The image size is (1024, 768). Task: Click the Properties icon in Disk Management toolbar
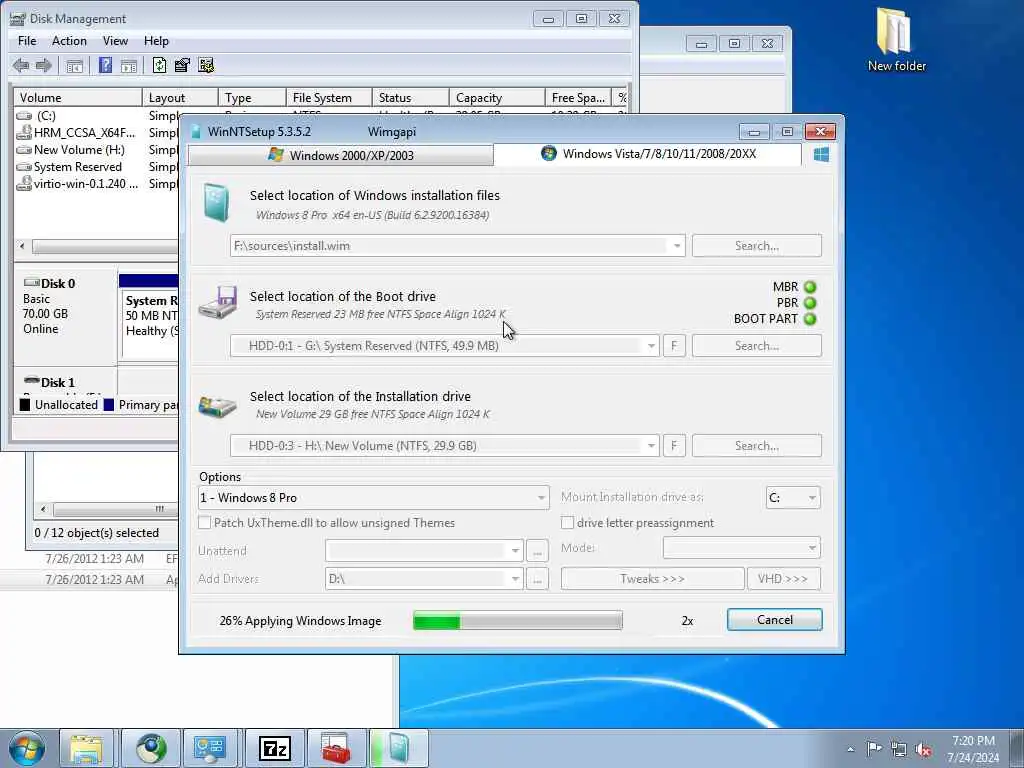click(x=182, y=65)
